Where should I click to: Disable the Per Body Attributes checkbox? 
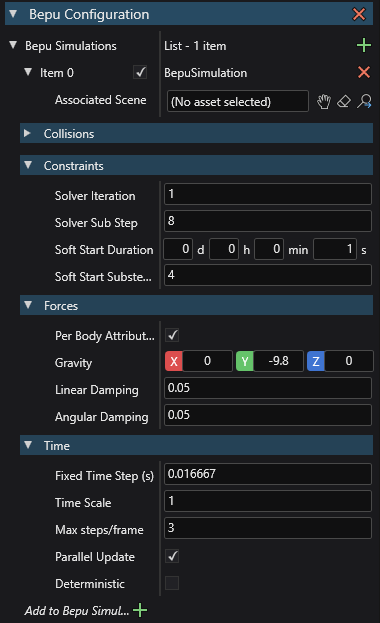(172, 335)
